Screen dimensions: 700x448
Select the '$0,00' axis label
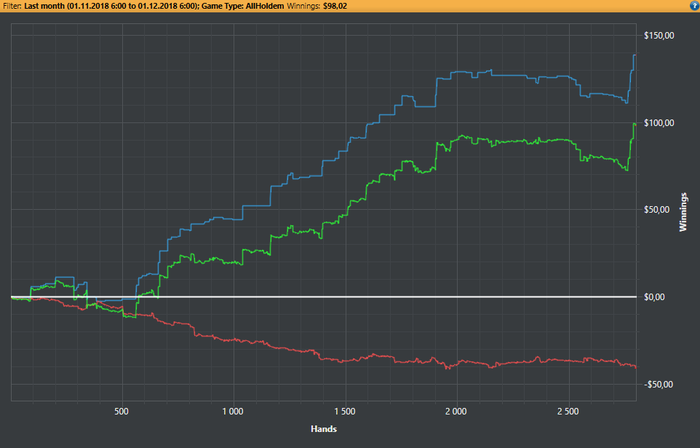pos(654,297)
